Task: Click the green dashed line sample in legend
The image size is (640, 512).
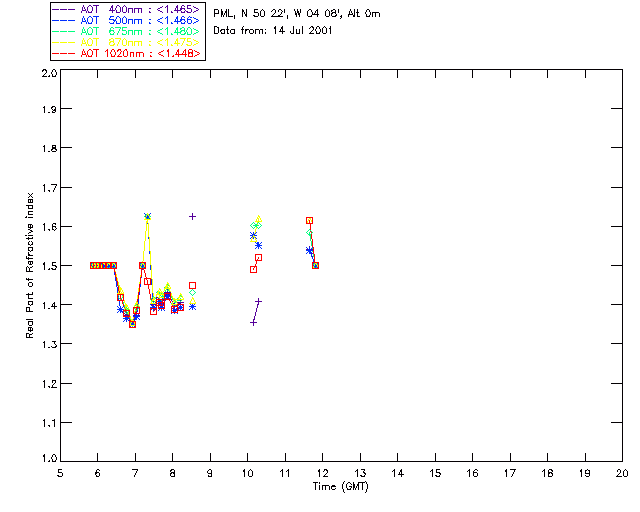Action: [x=64, y=31]
